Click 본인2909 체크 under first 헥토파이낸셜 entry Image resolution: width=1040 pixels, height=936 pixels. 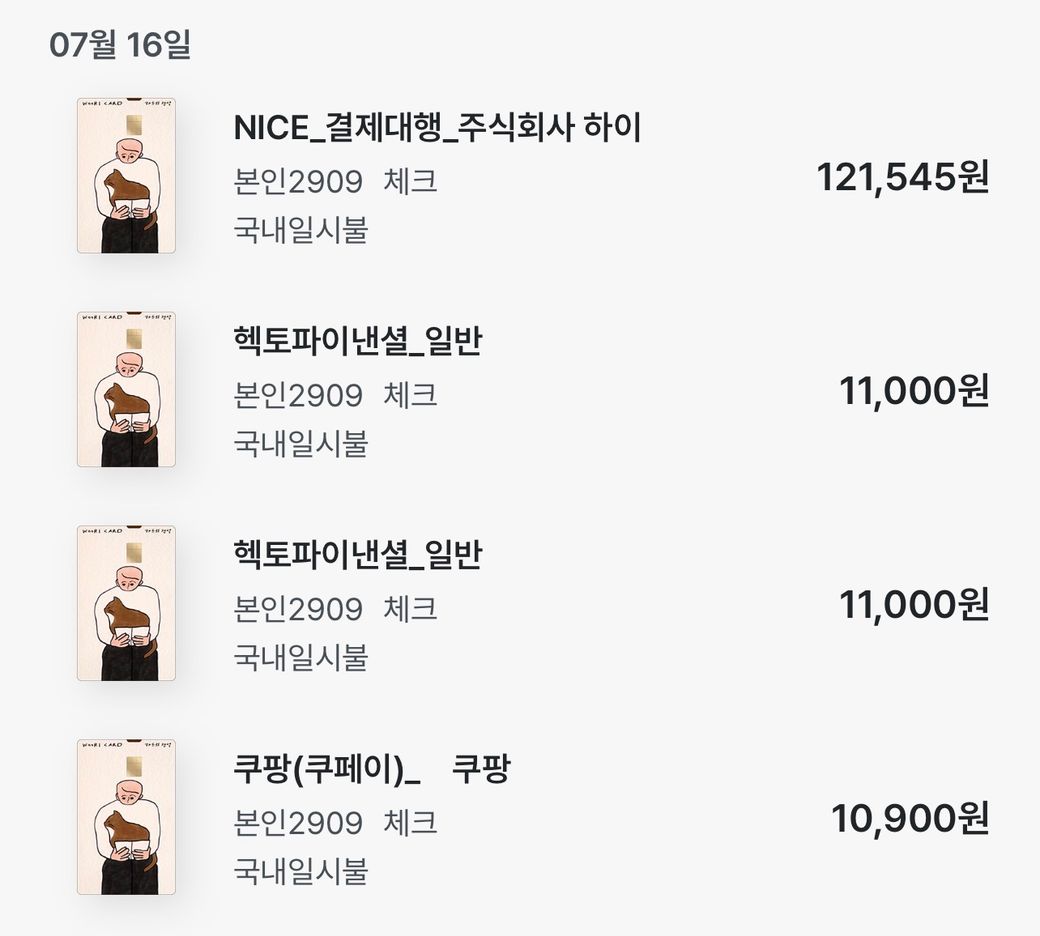click(336, 395)
